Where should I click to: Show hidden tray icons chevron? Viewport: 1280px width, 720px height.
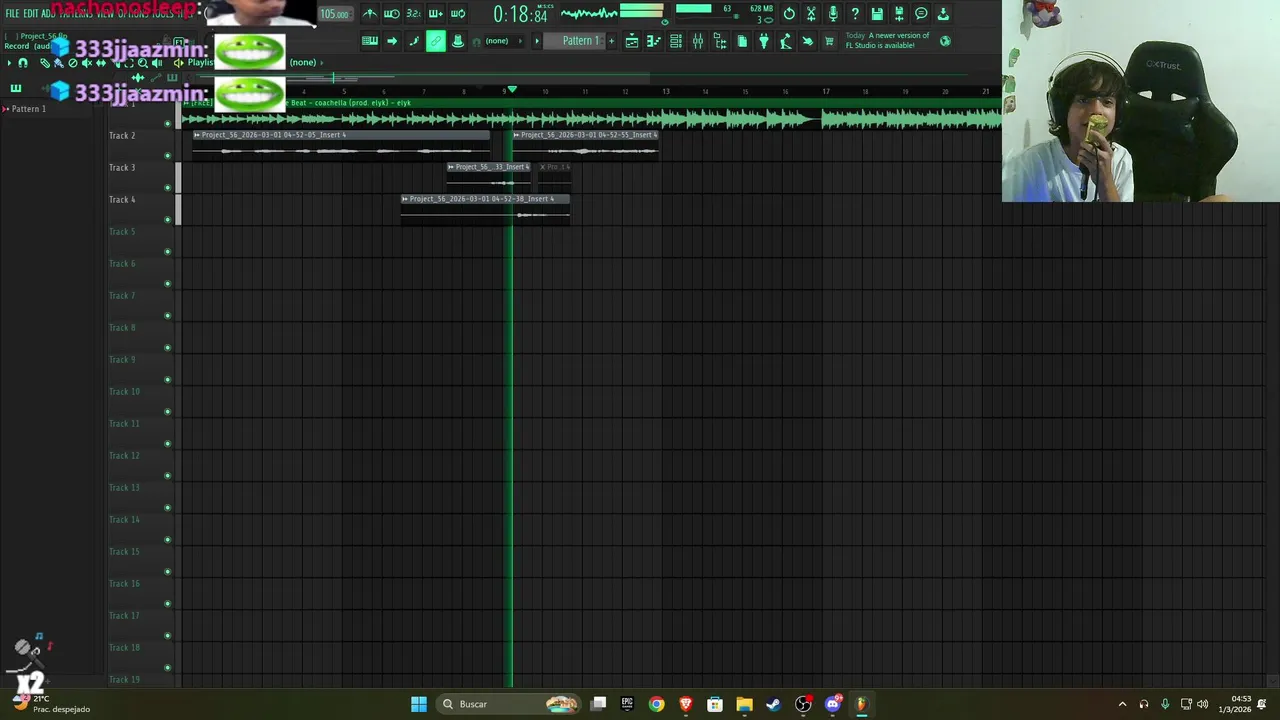click(x=1122, y=704)
